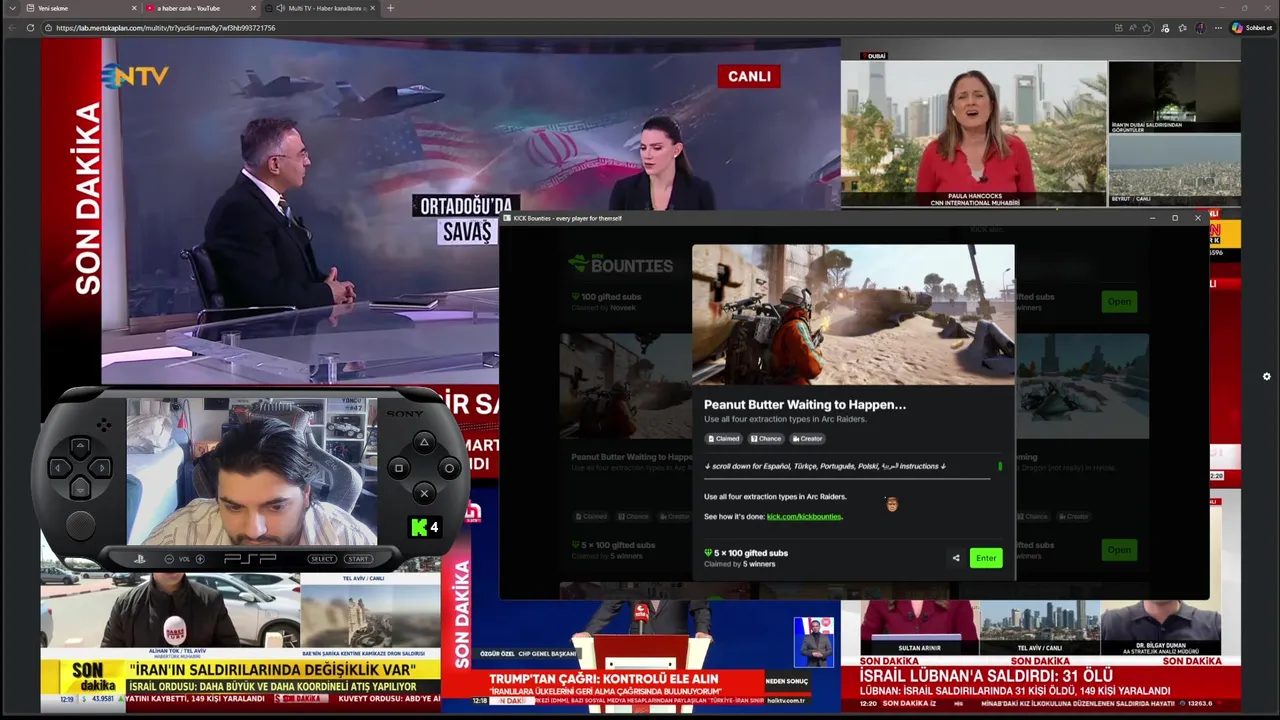Click the Read aloud icon in address bar

[x=1132, y=28]
